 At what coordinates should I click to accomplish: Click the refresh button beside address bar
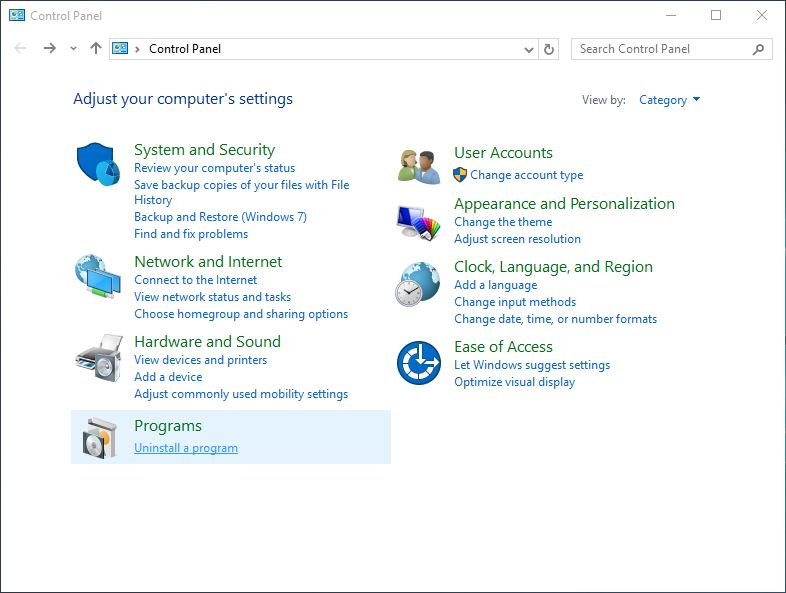click(549, 49)
